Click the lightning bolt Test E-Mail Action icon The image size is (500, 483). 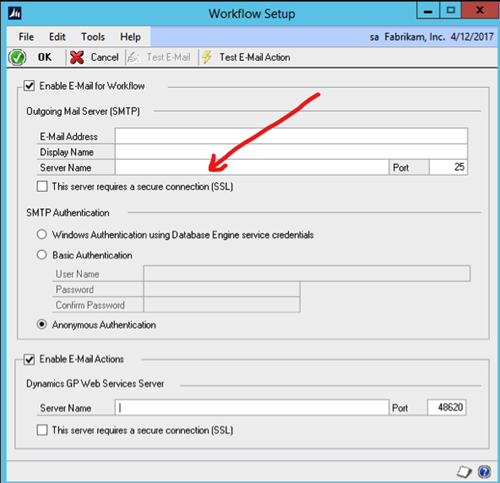point(207,57)
